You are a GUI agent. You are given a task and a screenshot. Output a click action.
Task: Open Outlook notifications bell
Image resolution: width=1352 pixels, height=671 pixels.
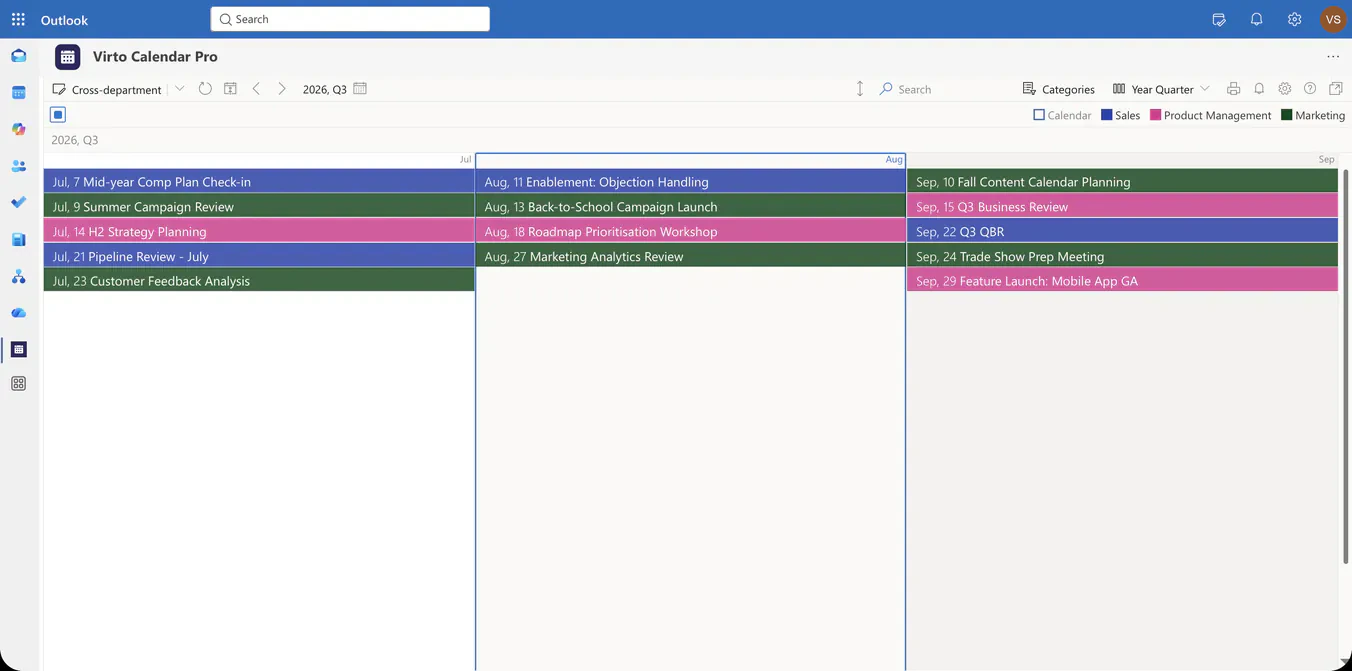coord(1257,19)
